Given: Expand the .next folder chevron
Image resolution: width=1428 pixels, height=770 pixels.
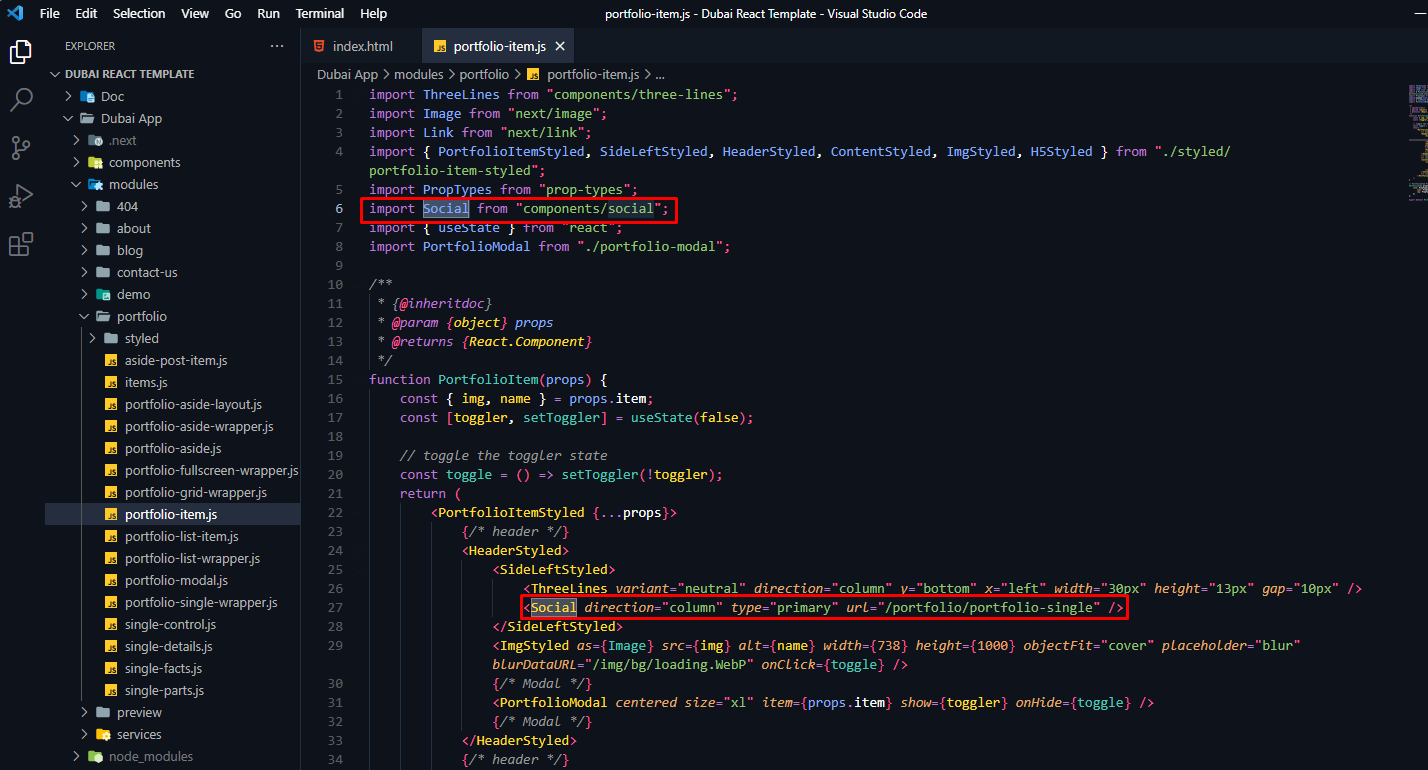Looking at the screenshot, I should (x=76, y=140).
